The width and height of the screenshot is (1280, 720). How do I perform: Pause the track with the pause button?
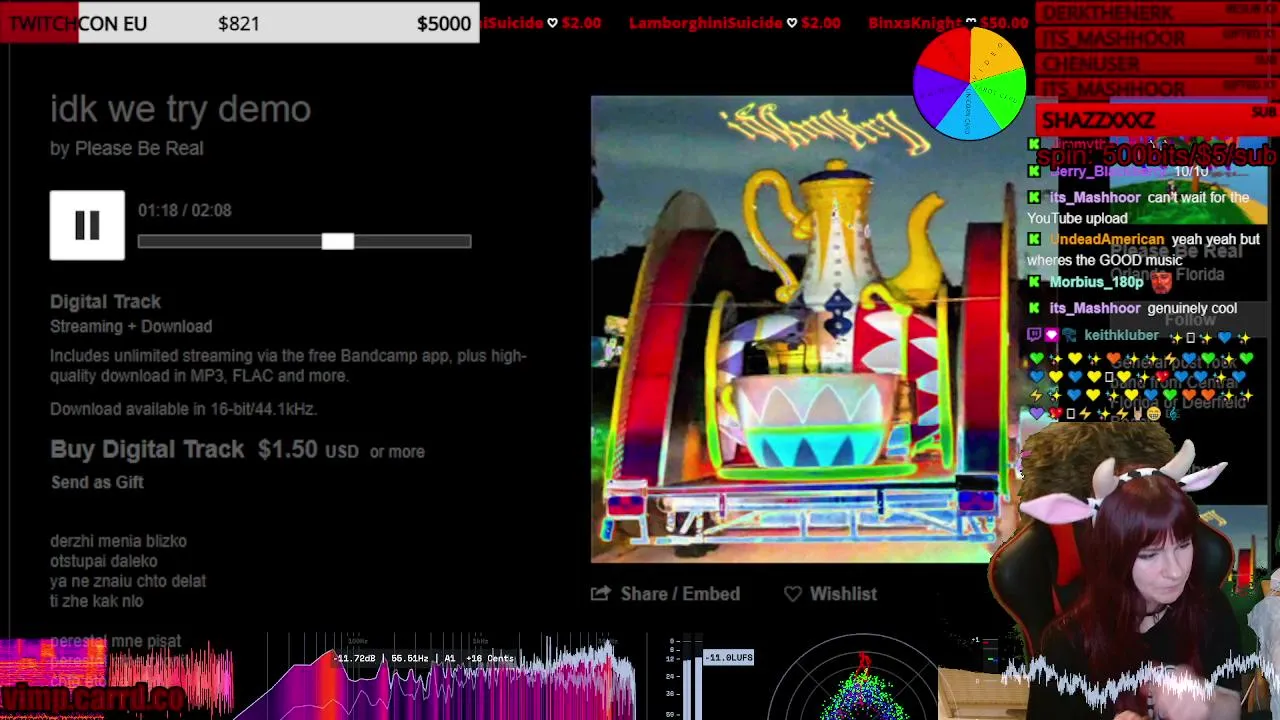tap(87, 225)
